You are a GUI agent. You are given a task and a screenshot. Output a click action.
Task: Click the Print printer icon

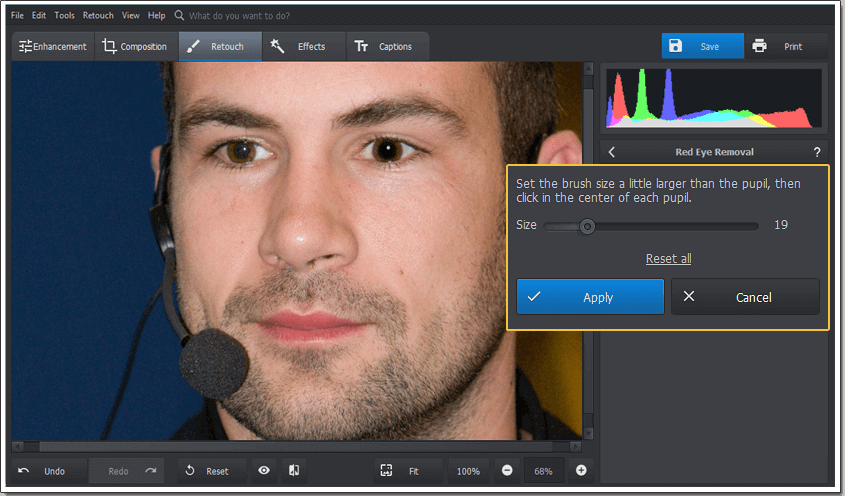click(x=760, y=46)
